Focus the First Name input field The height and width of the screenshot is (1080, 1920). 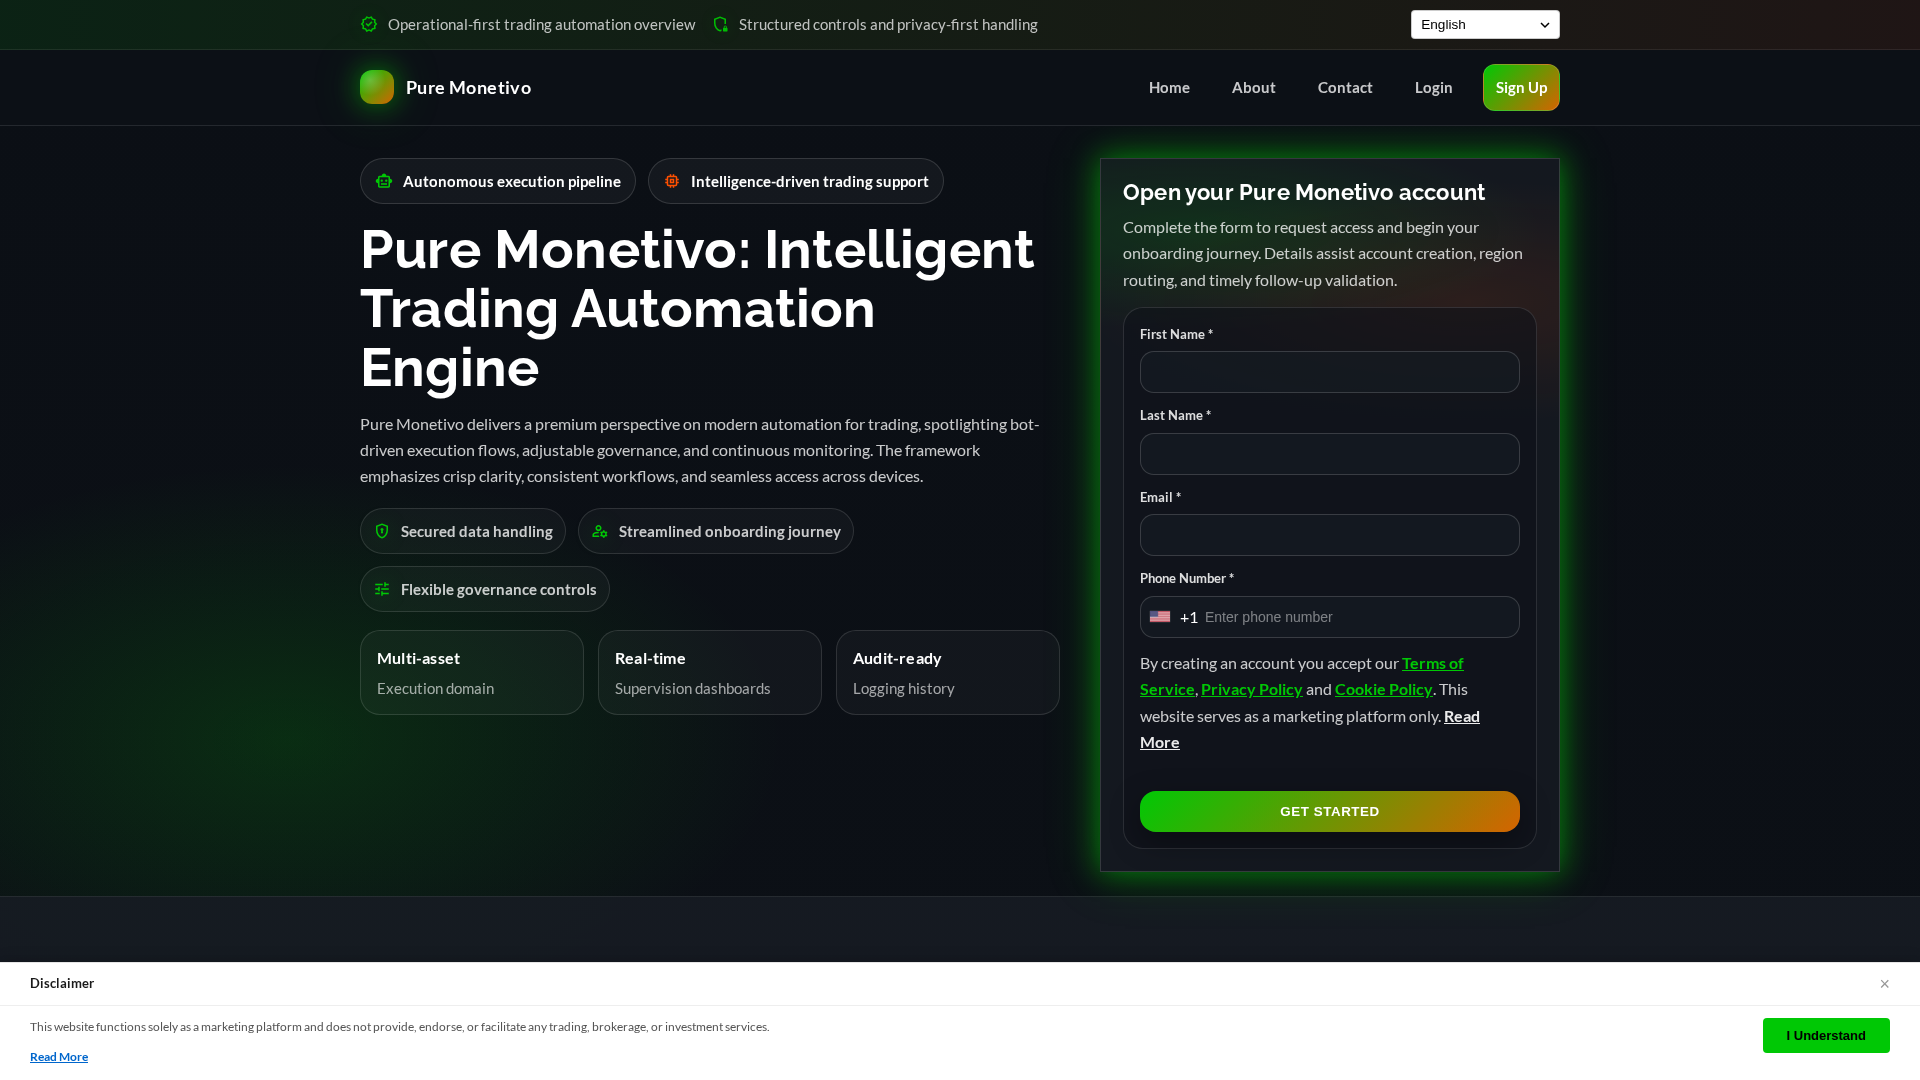[1329, 372]
